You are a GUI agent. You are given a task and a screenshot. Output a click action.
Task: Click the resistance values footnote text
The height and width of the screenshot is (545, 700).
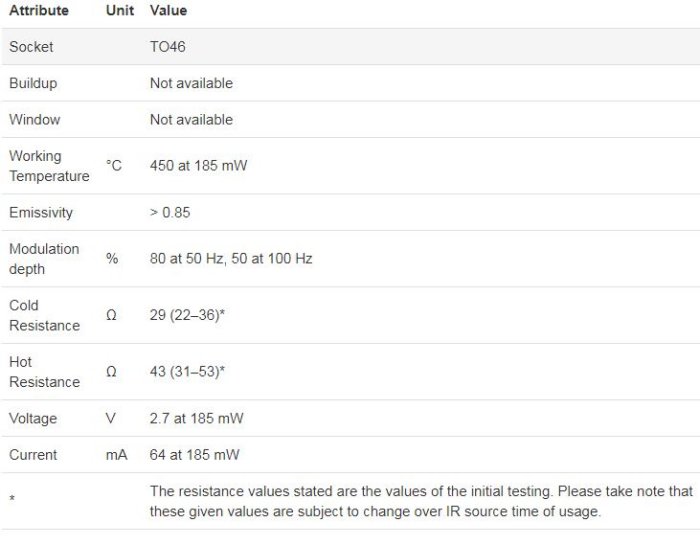(x=420, y=501)
